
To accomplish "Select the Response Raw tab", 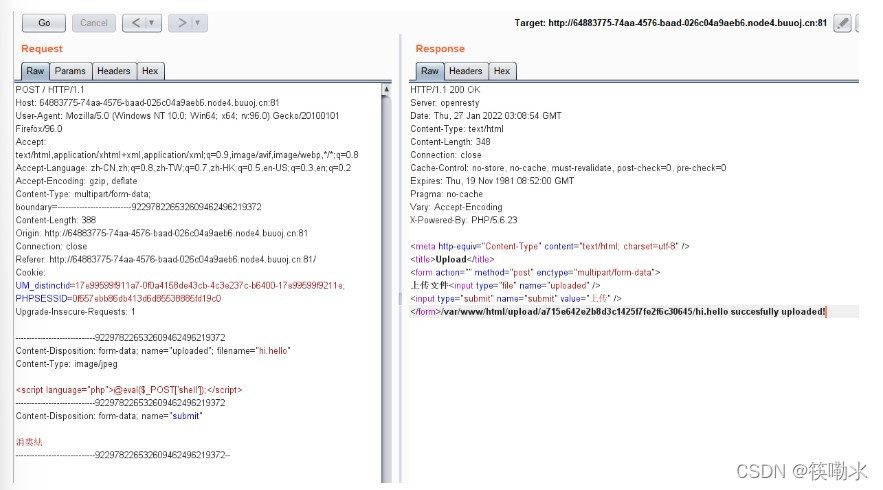I will tap(430, 71).
